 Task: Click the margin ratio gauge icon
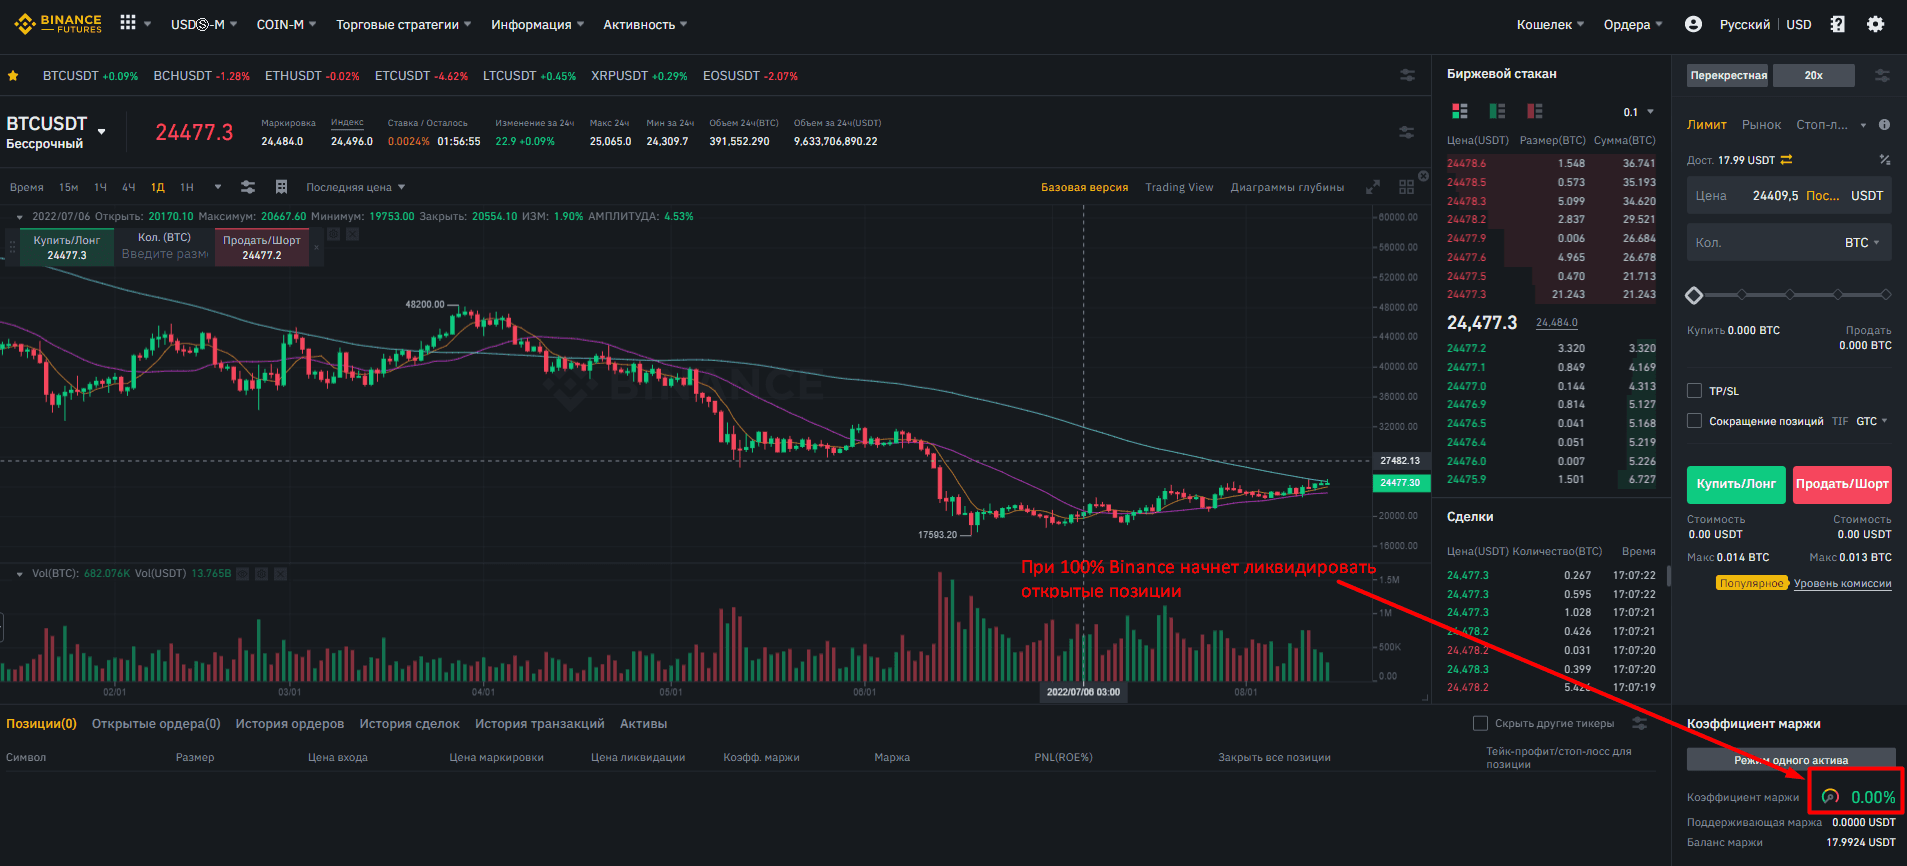click(x=1830, y=797)
